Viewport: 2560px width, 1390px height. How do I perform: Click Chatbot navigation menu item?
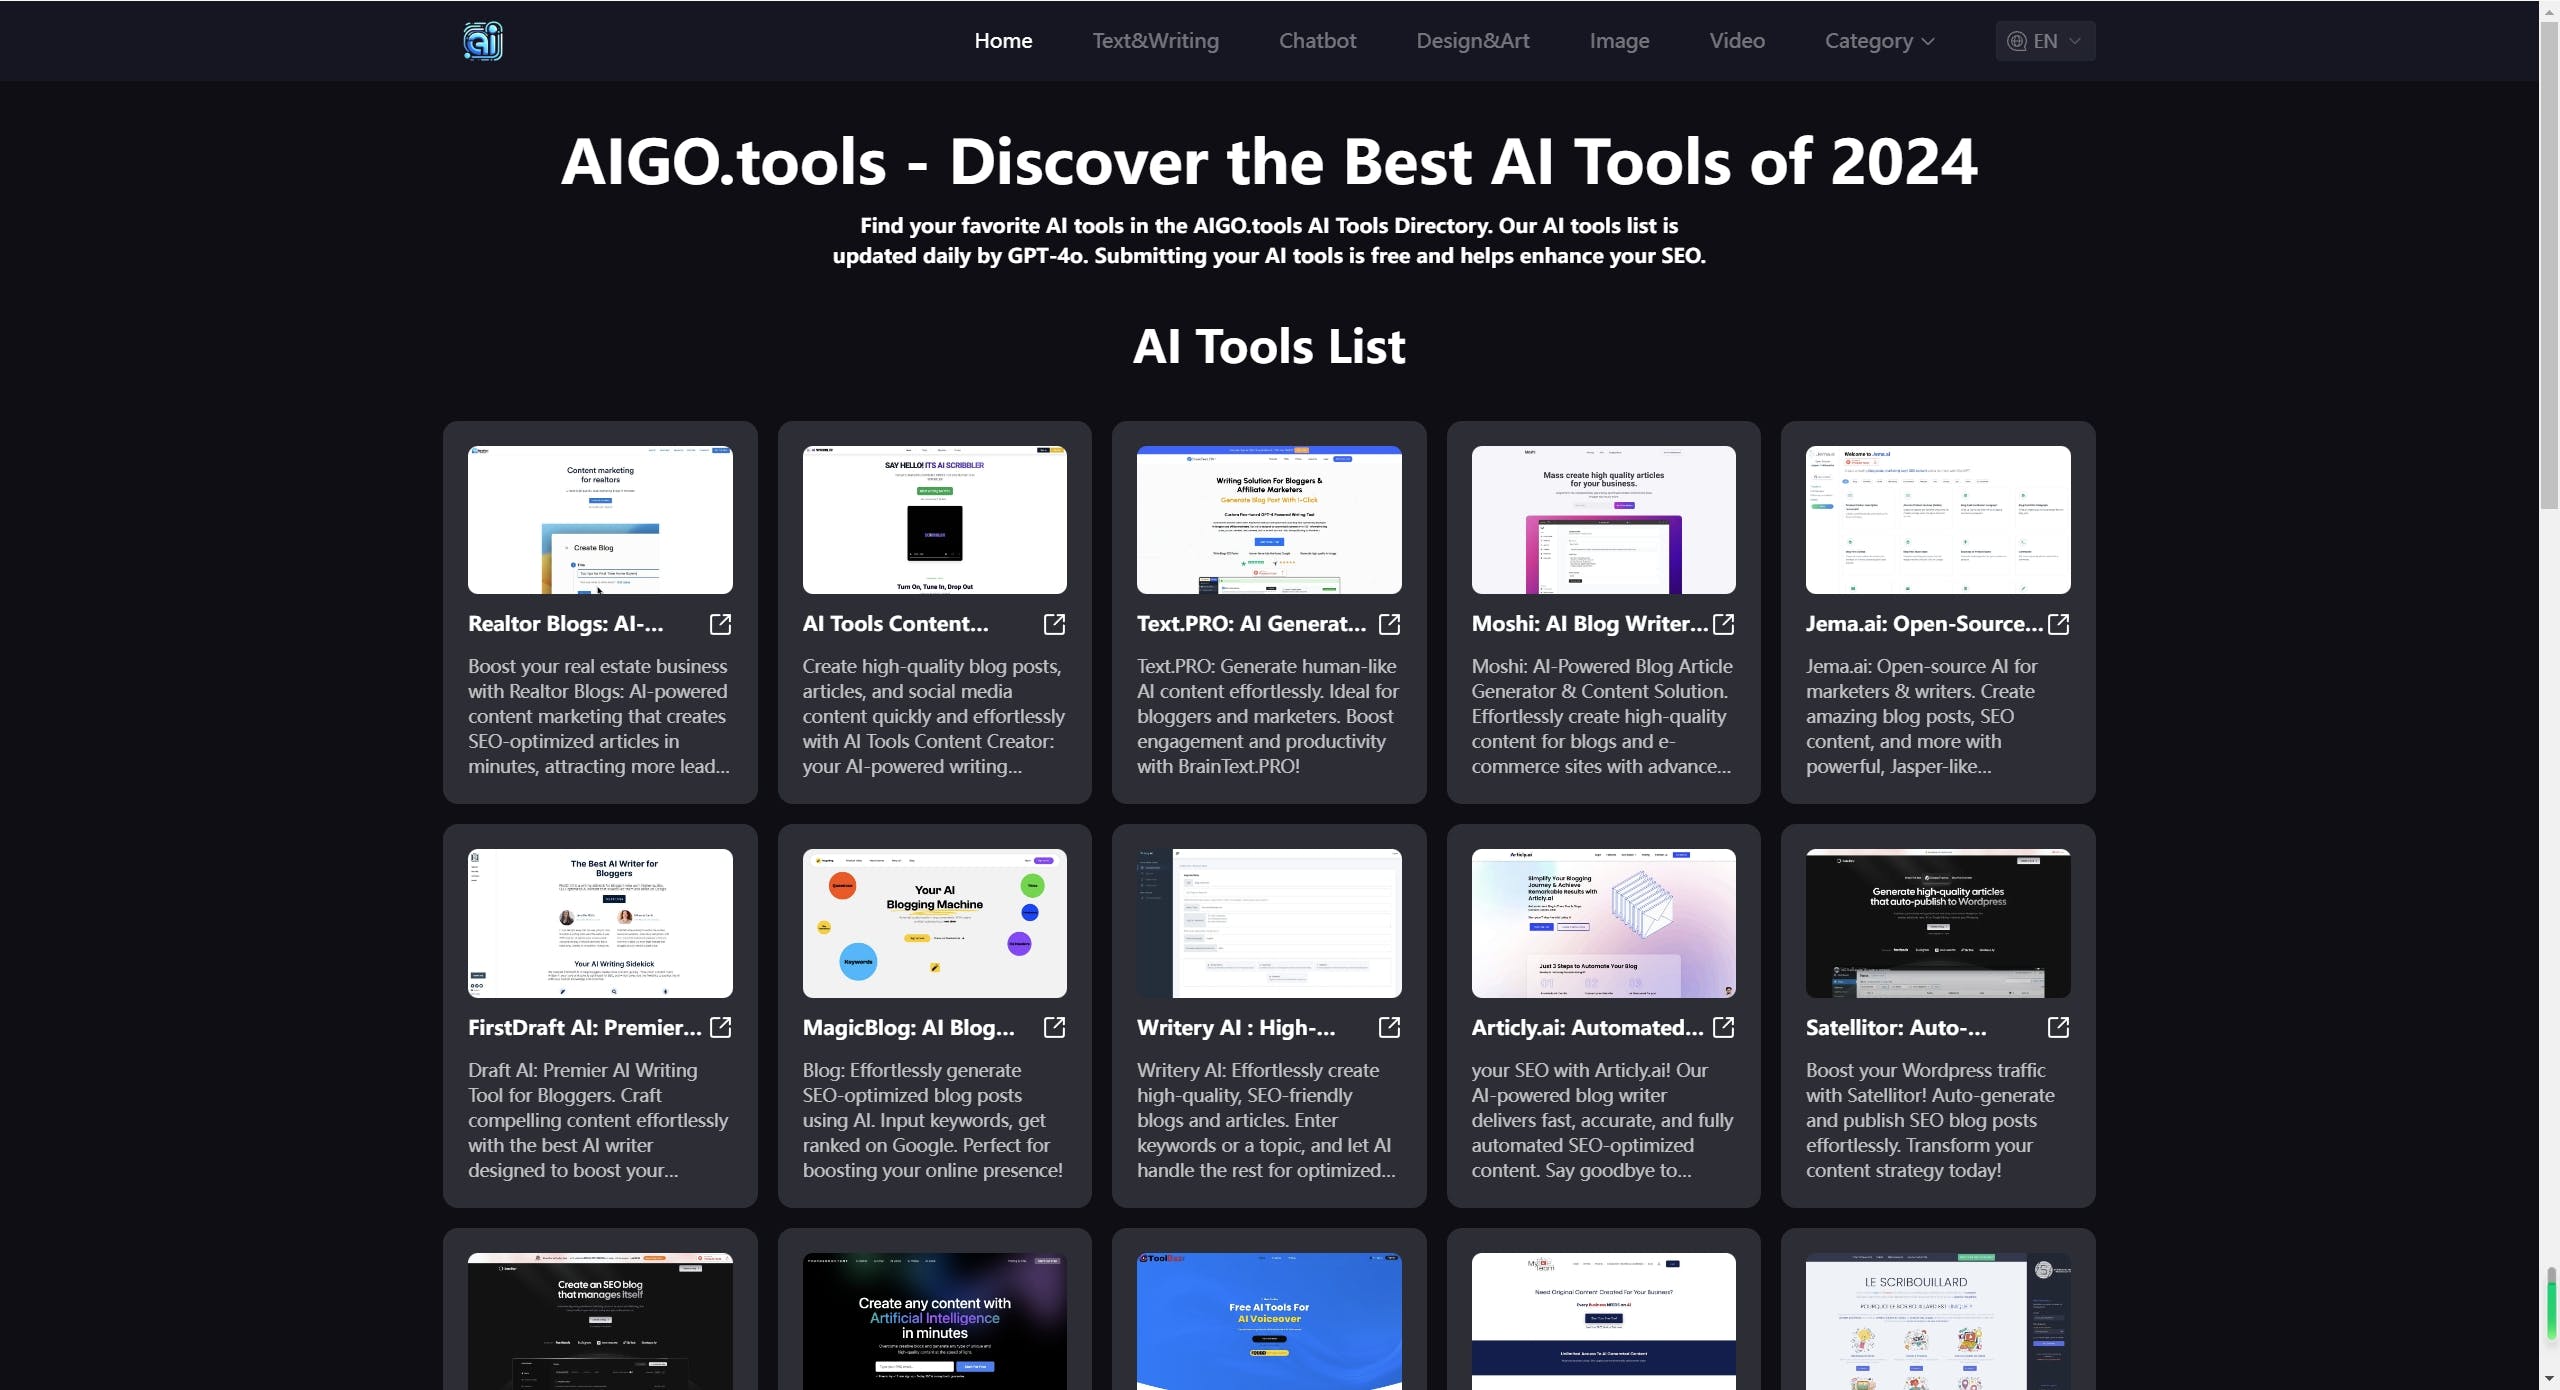click(x=1316, y=39)
